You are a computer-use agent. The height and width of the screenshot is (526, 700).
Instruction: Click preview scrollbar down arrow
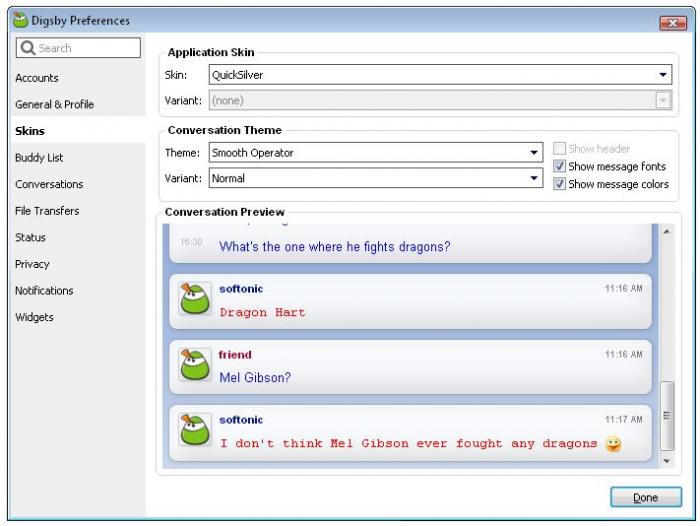pyautogui.click(x=667, y=461)
